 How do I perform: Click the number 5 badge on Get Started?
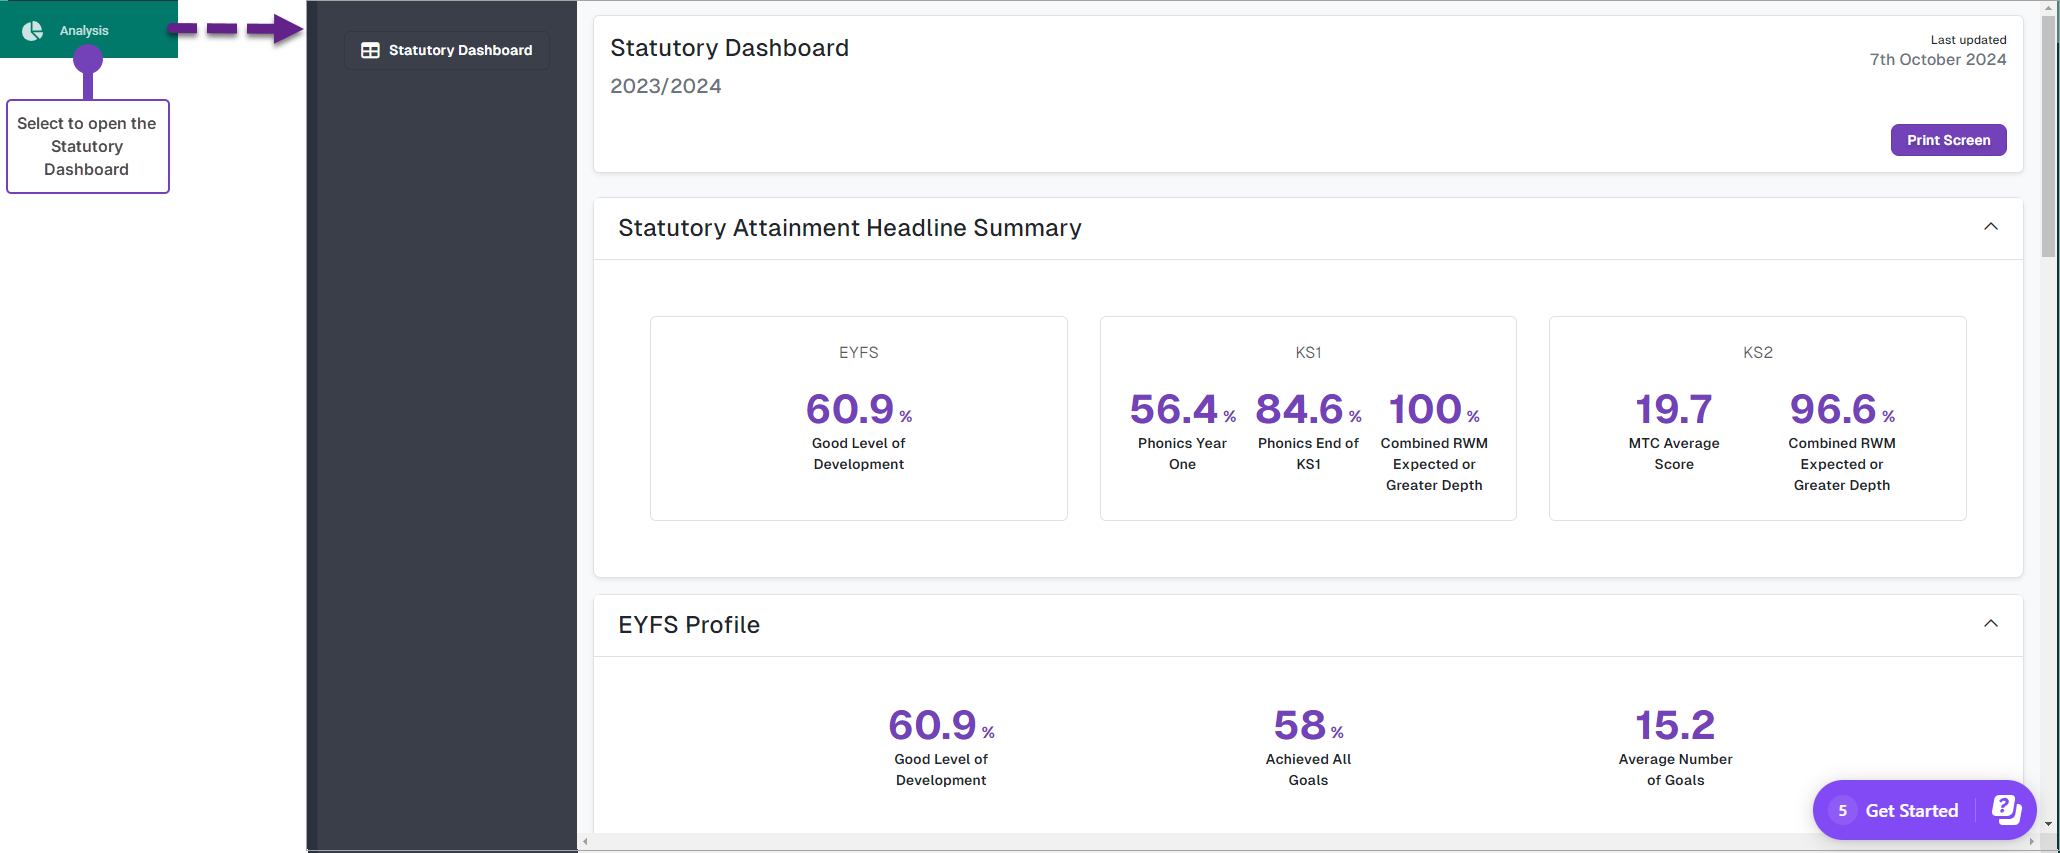tap(1842, 810)
